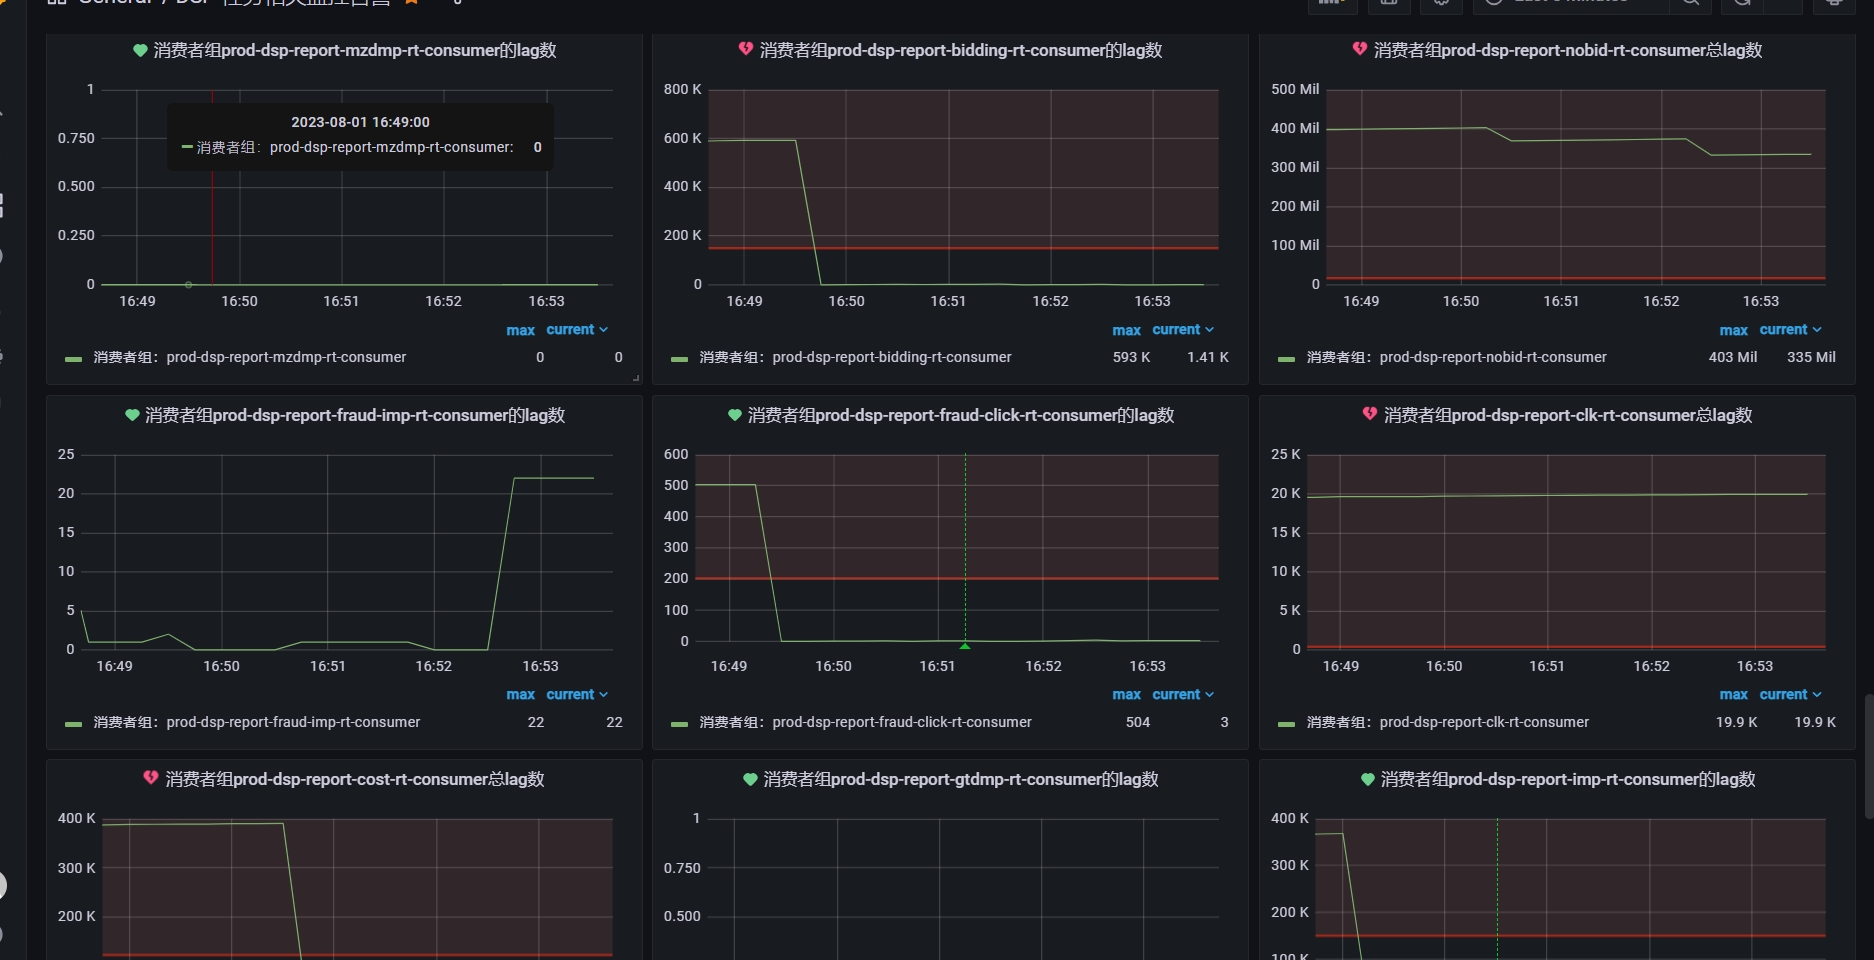
Task: Click the current column header in fraud-imp-rt-consumer legend
Action: click(577, 694)
